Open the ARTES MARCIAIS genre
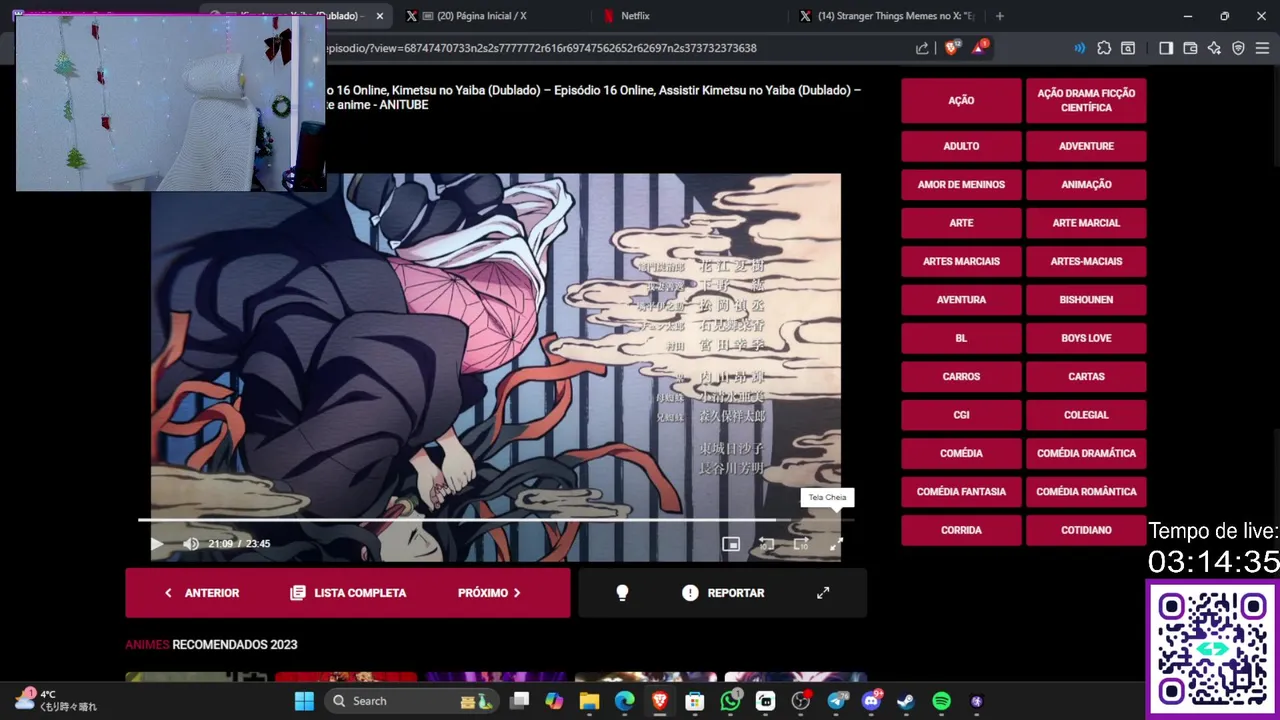This screenshot has width=1280, height=720. 961,262
